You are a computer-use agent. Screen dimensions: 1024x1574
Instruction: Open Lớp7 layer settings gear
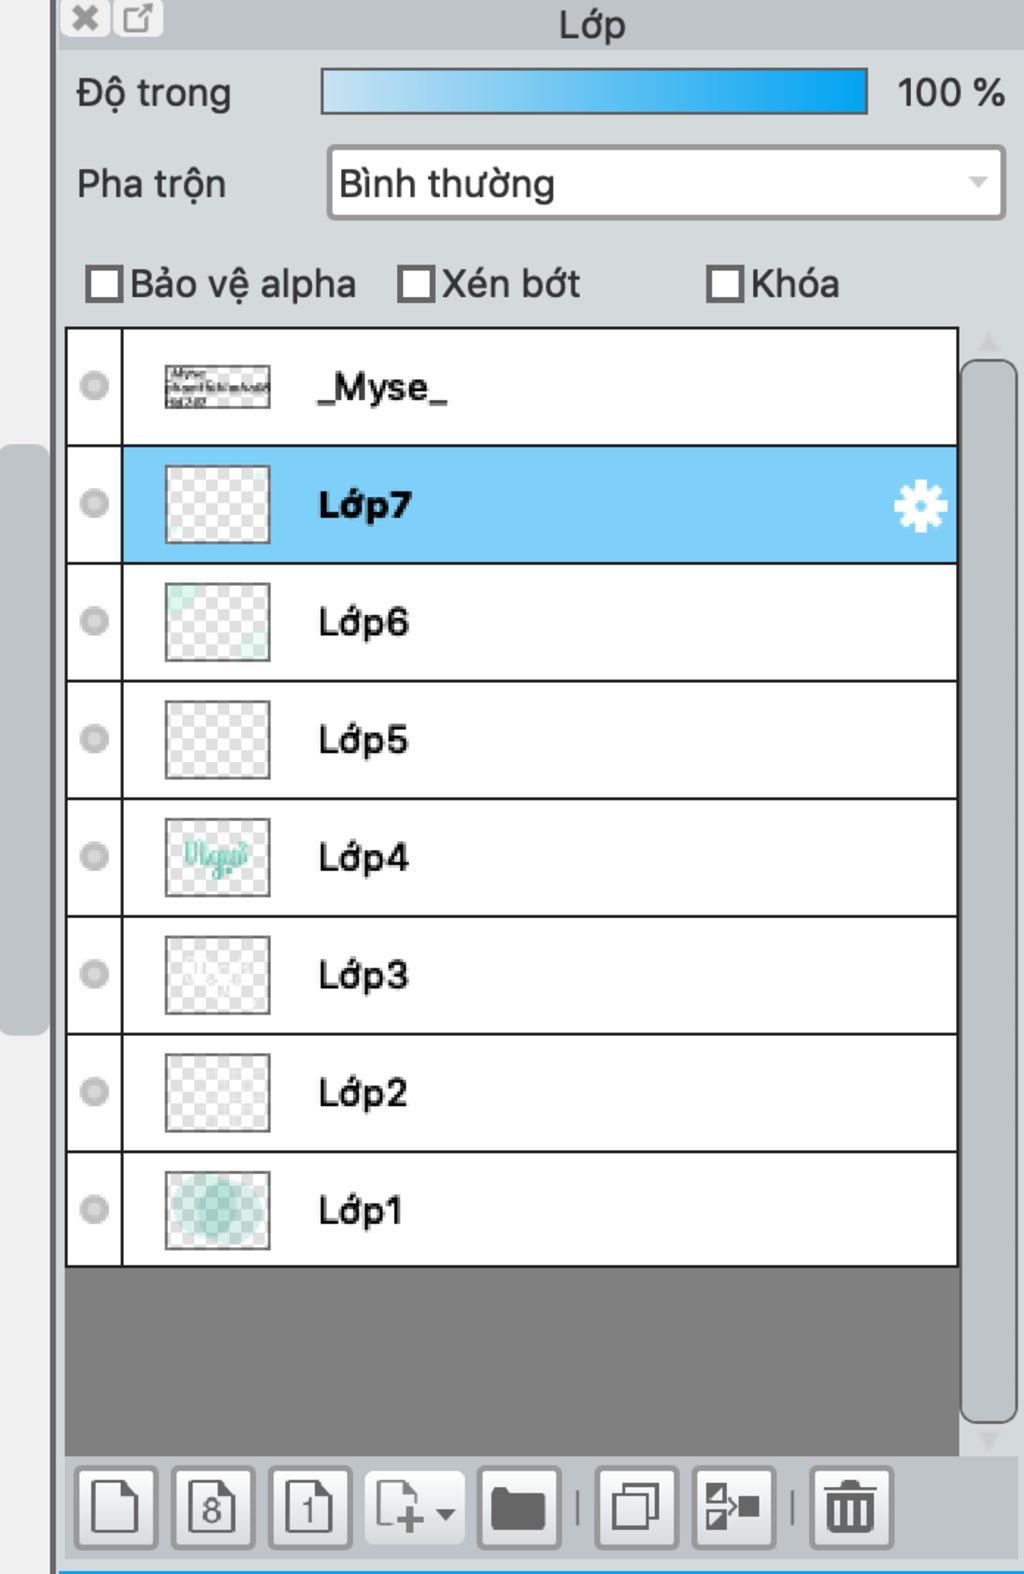tap(920, 506)
